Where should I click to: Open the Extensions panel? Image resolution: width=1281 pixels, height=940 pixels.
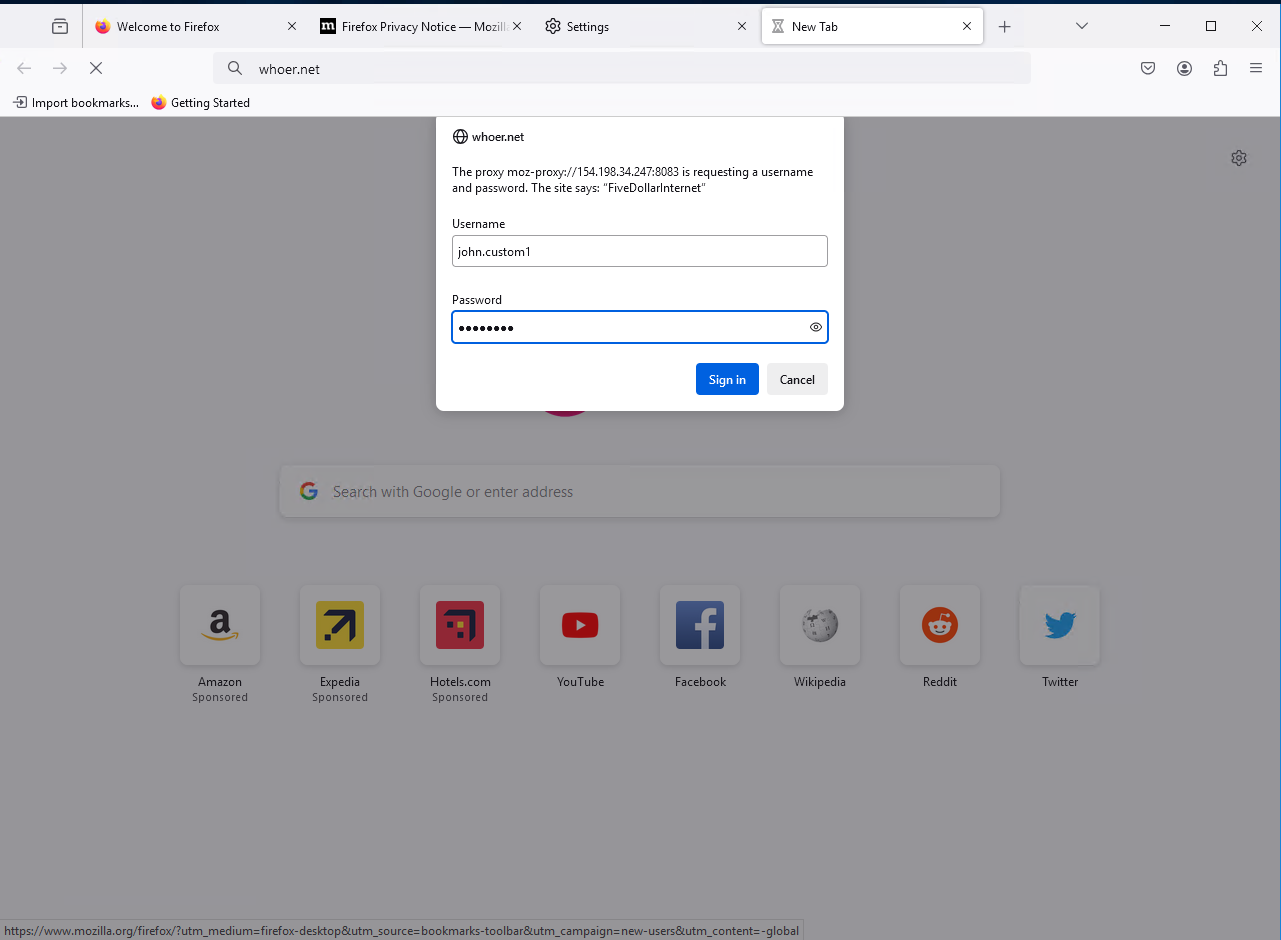1220,68
